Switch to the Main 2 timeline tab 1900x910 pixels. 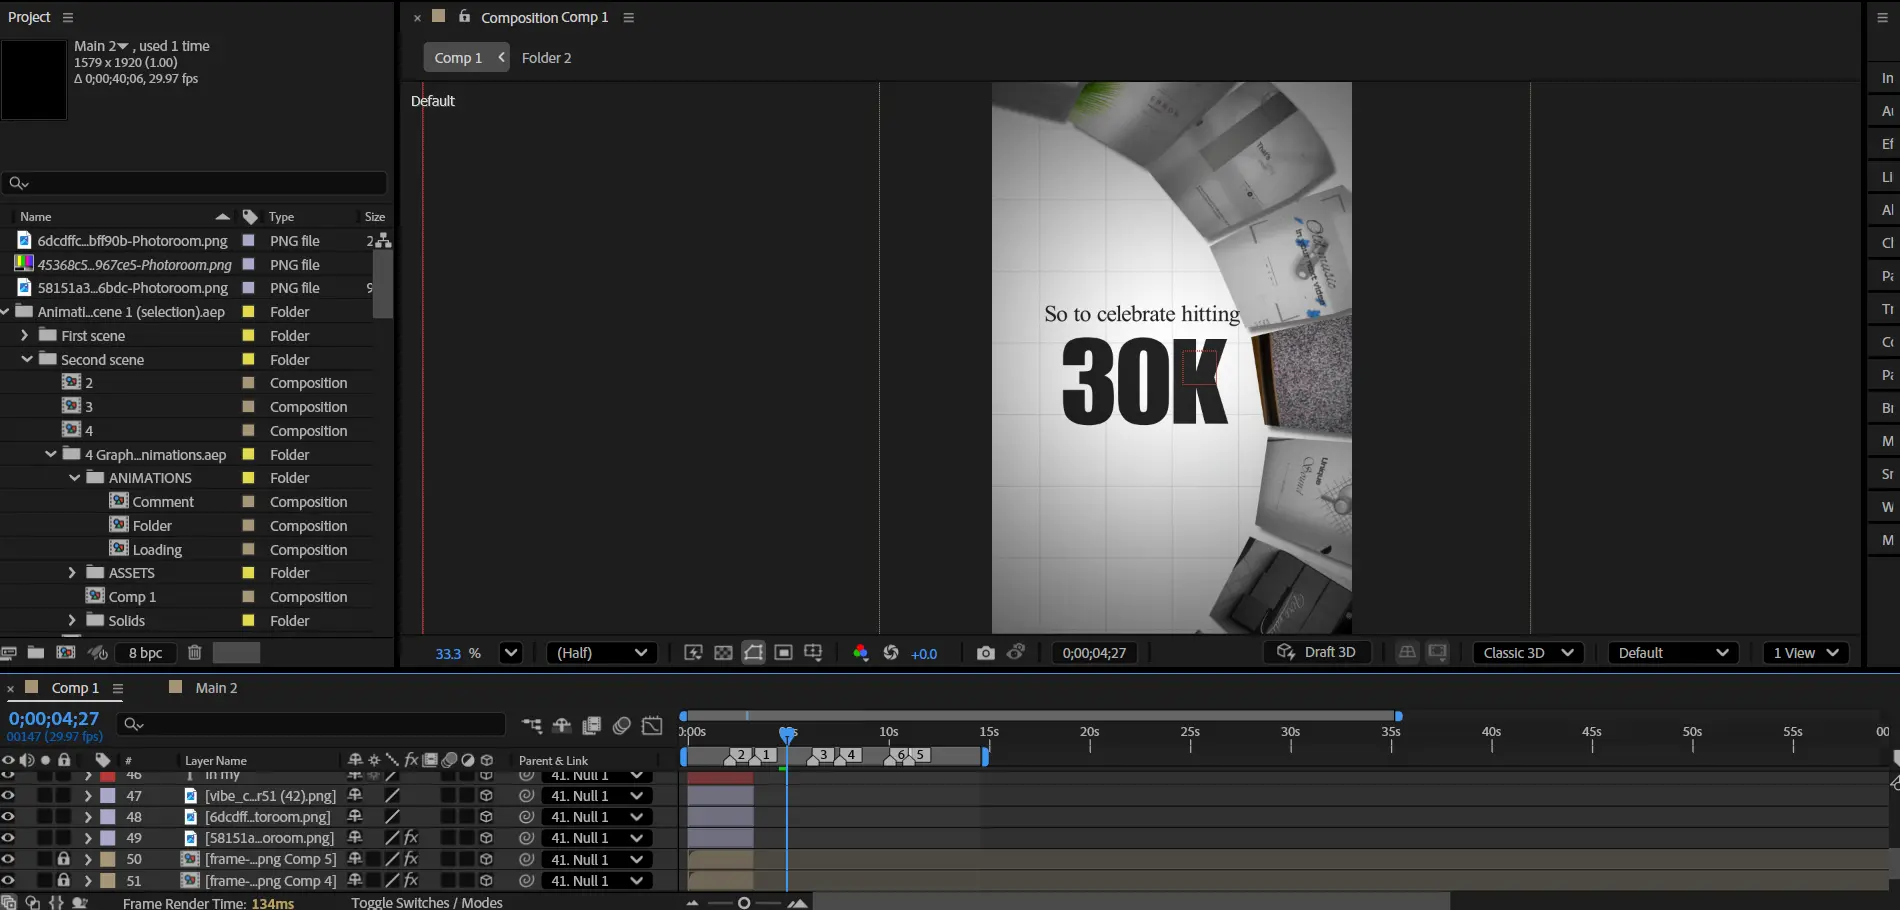point(216,688)
